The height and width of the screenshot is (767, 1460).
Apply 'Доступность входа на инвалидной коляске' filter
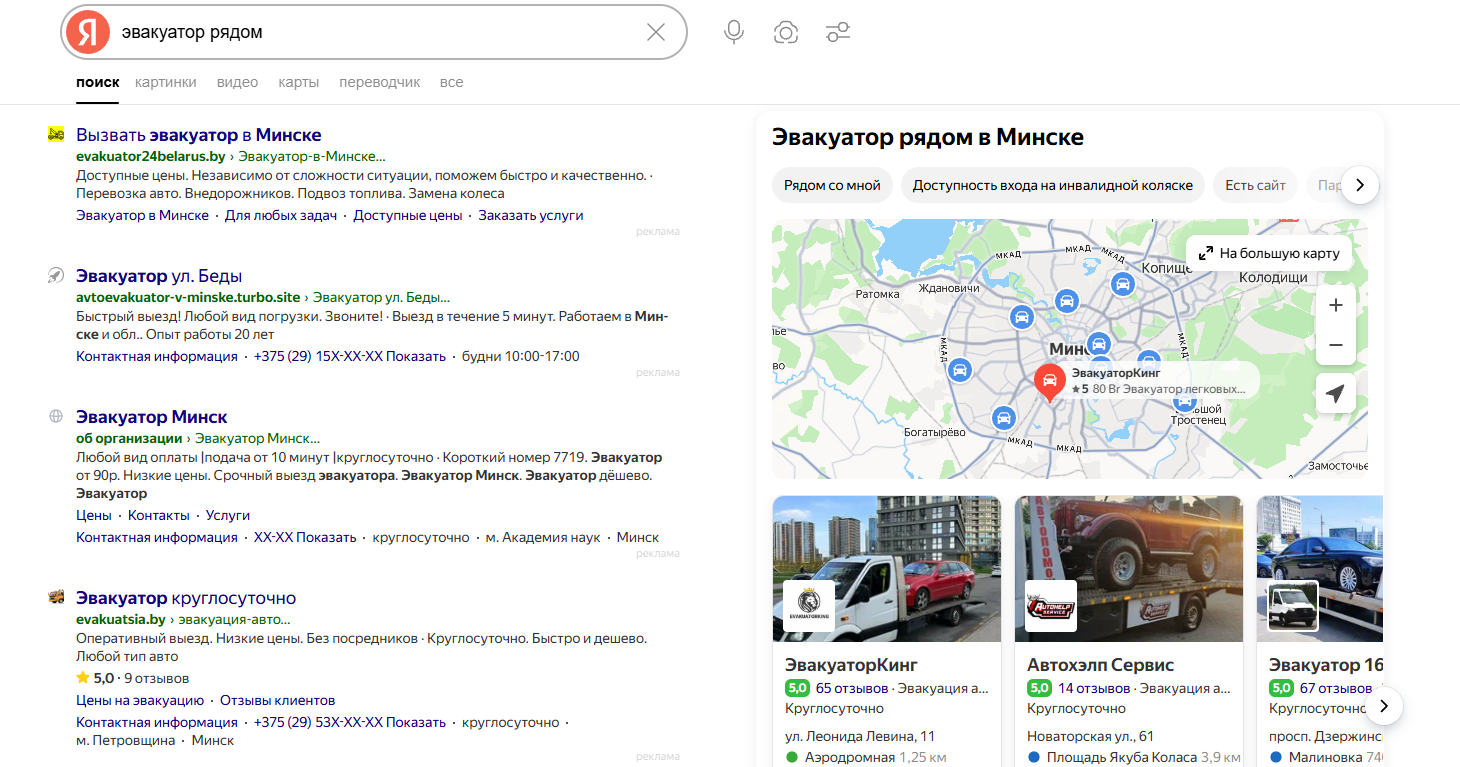click(1053, 185)
